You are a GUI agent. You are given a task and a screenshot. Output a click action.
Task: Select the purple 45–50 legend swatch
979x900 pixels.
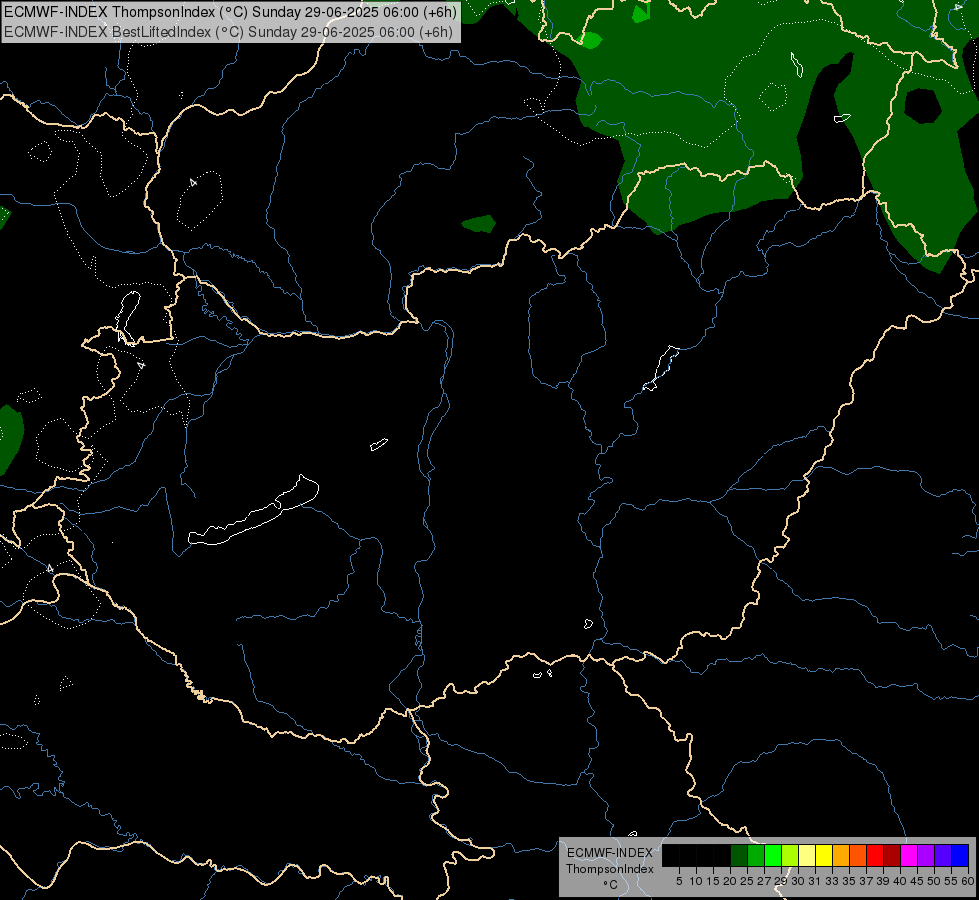[x=926, y=855]
